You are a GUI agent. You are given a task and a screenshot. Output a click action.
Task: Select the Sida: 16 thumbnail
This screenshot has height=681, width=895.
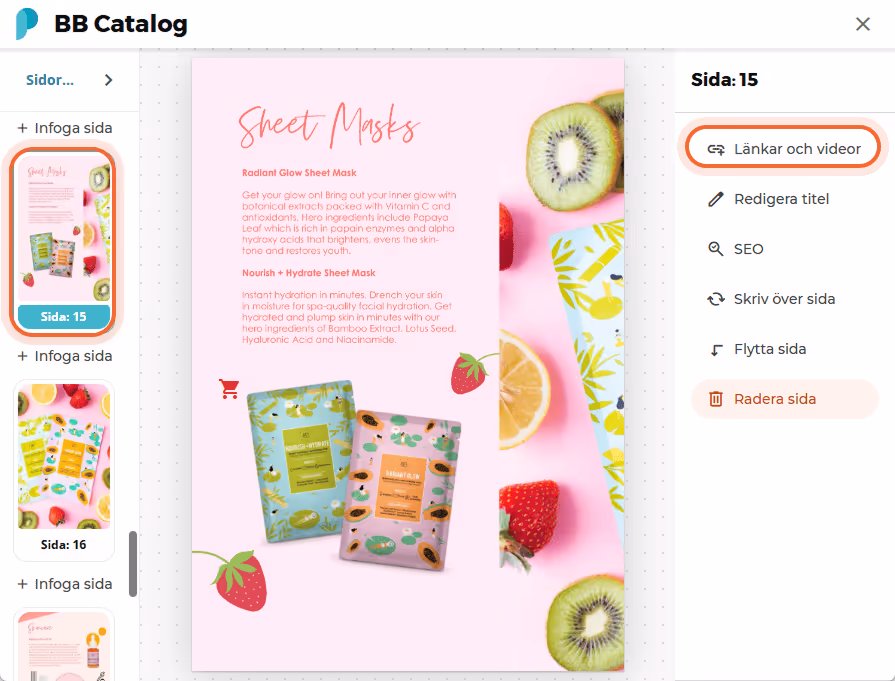63,470
